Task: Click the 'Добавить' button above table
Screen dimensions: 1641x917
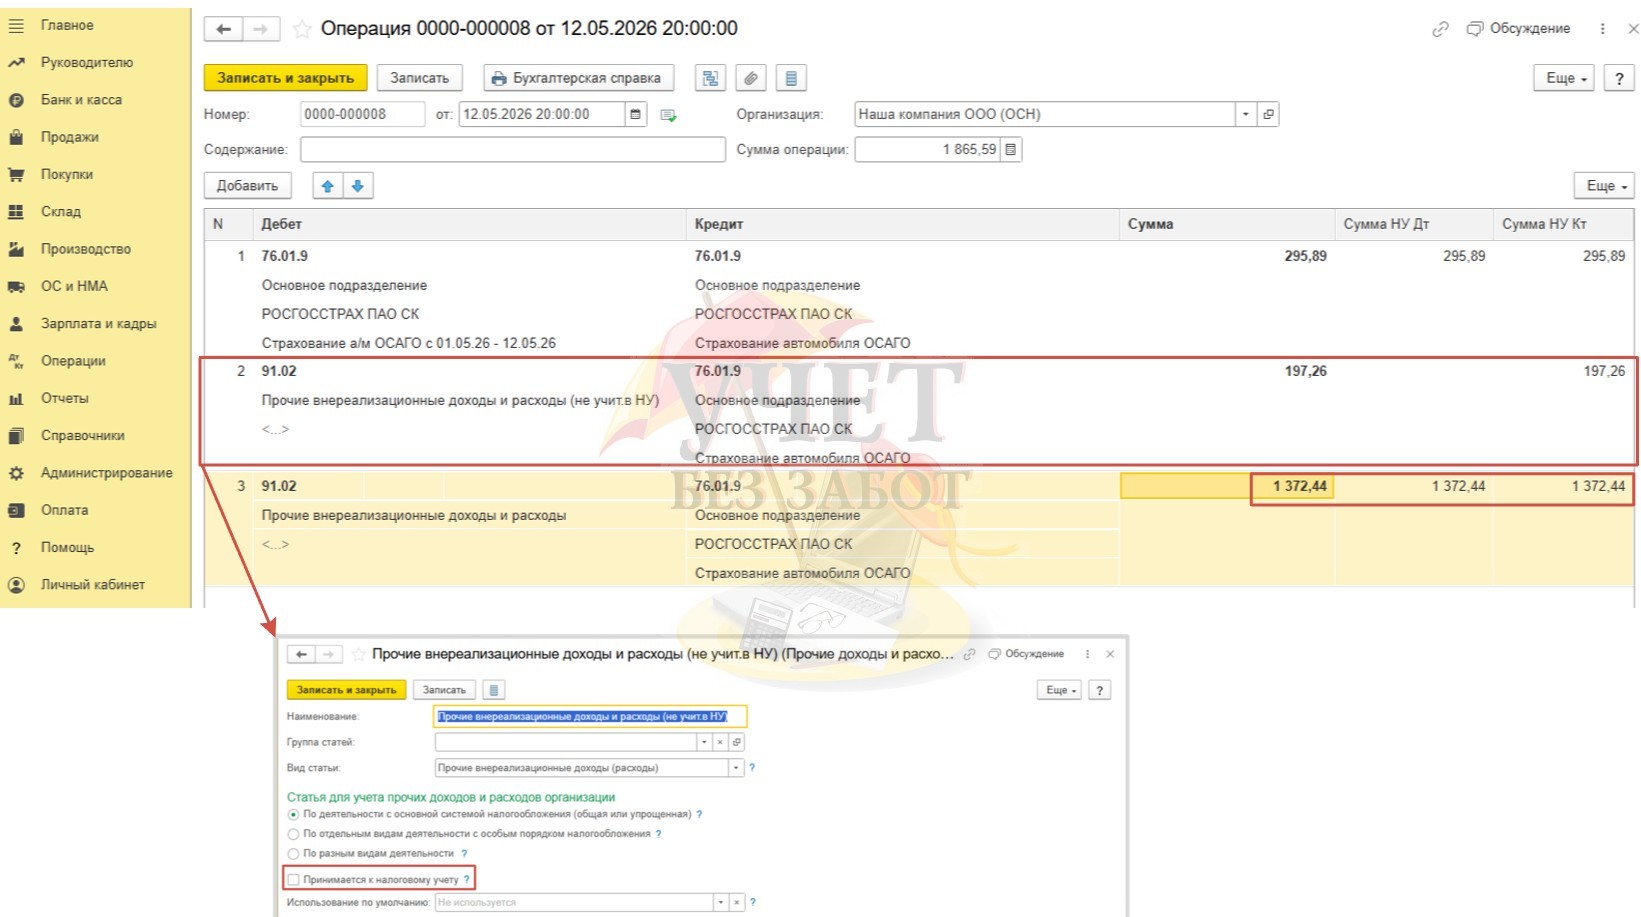Action: [x=247, y=186]
